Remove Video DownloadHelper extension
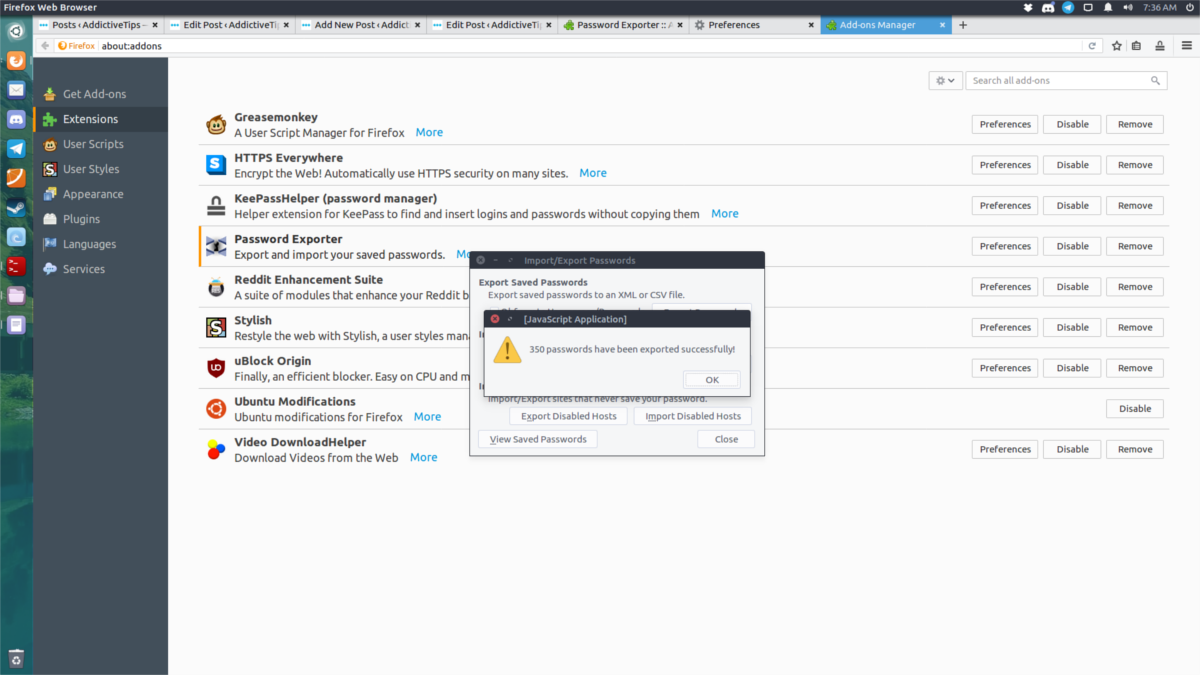 click(x=1135, y=449)
